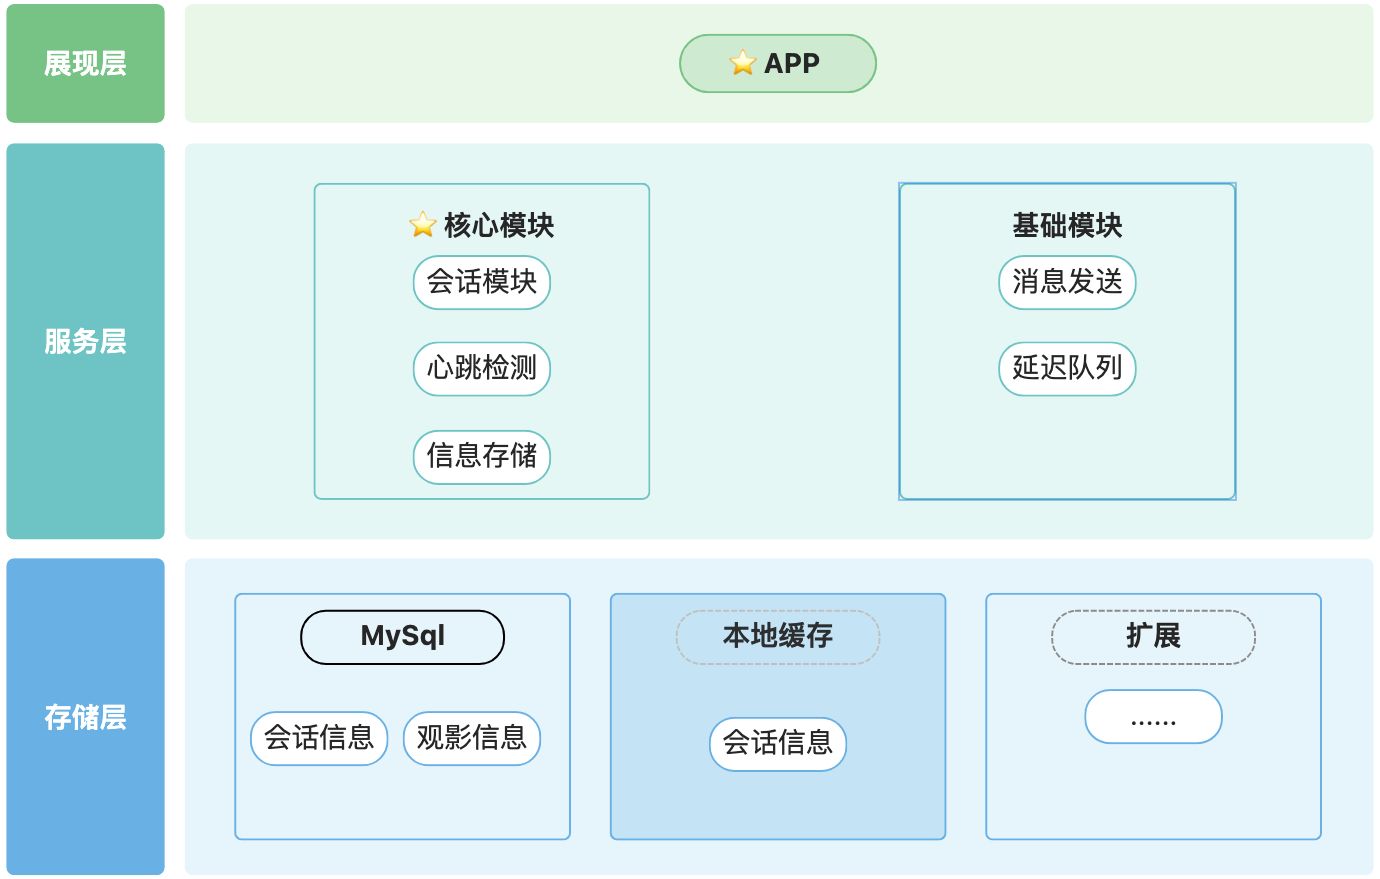Click the 本地缓存 dashed header
The height and width of the screenshot is (879, 1380).
tap(778, 636)
